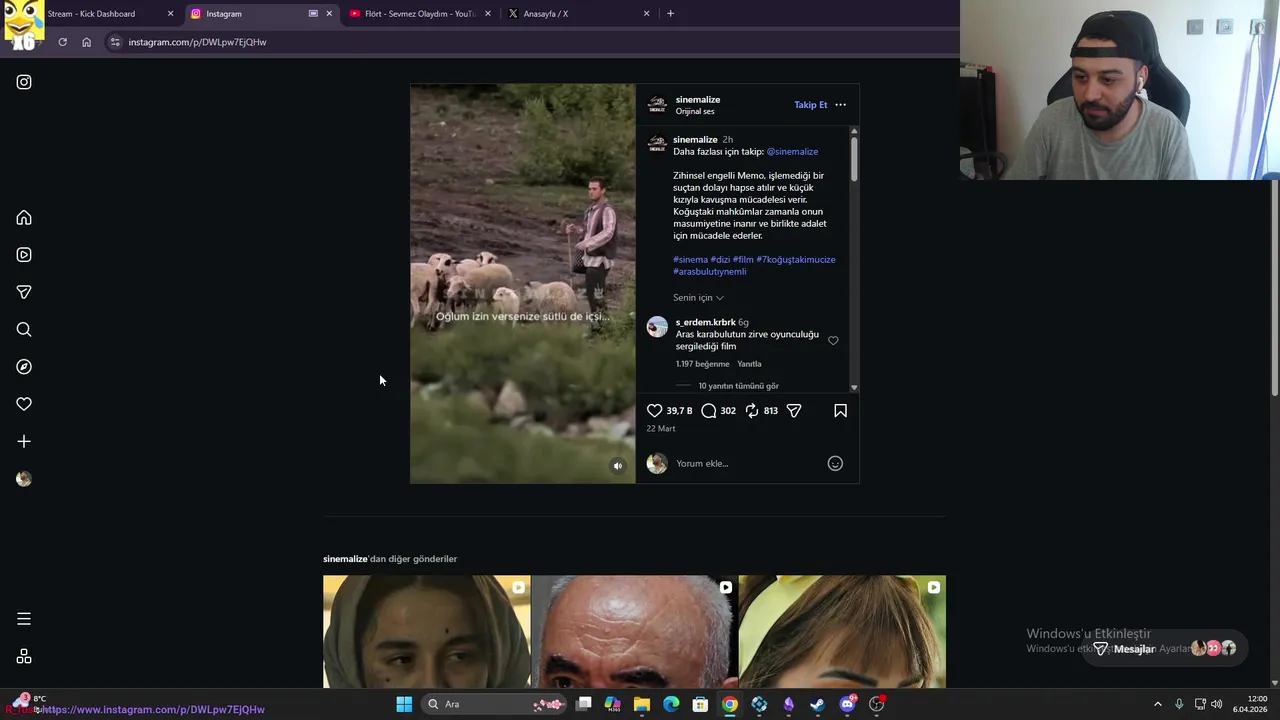1280x720 pixels.
Task: Open #arasbulutıynemli hashtag
Action: [x=710, y=272]
